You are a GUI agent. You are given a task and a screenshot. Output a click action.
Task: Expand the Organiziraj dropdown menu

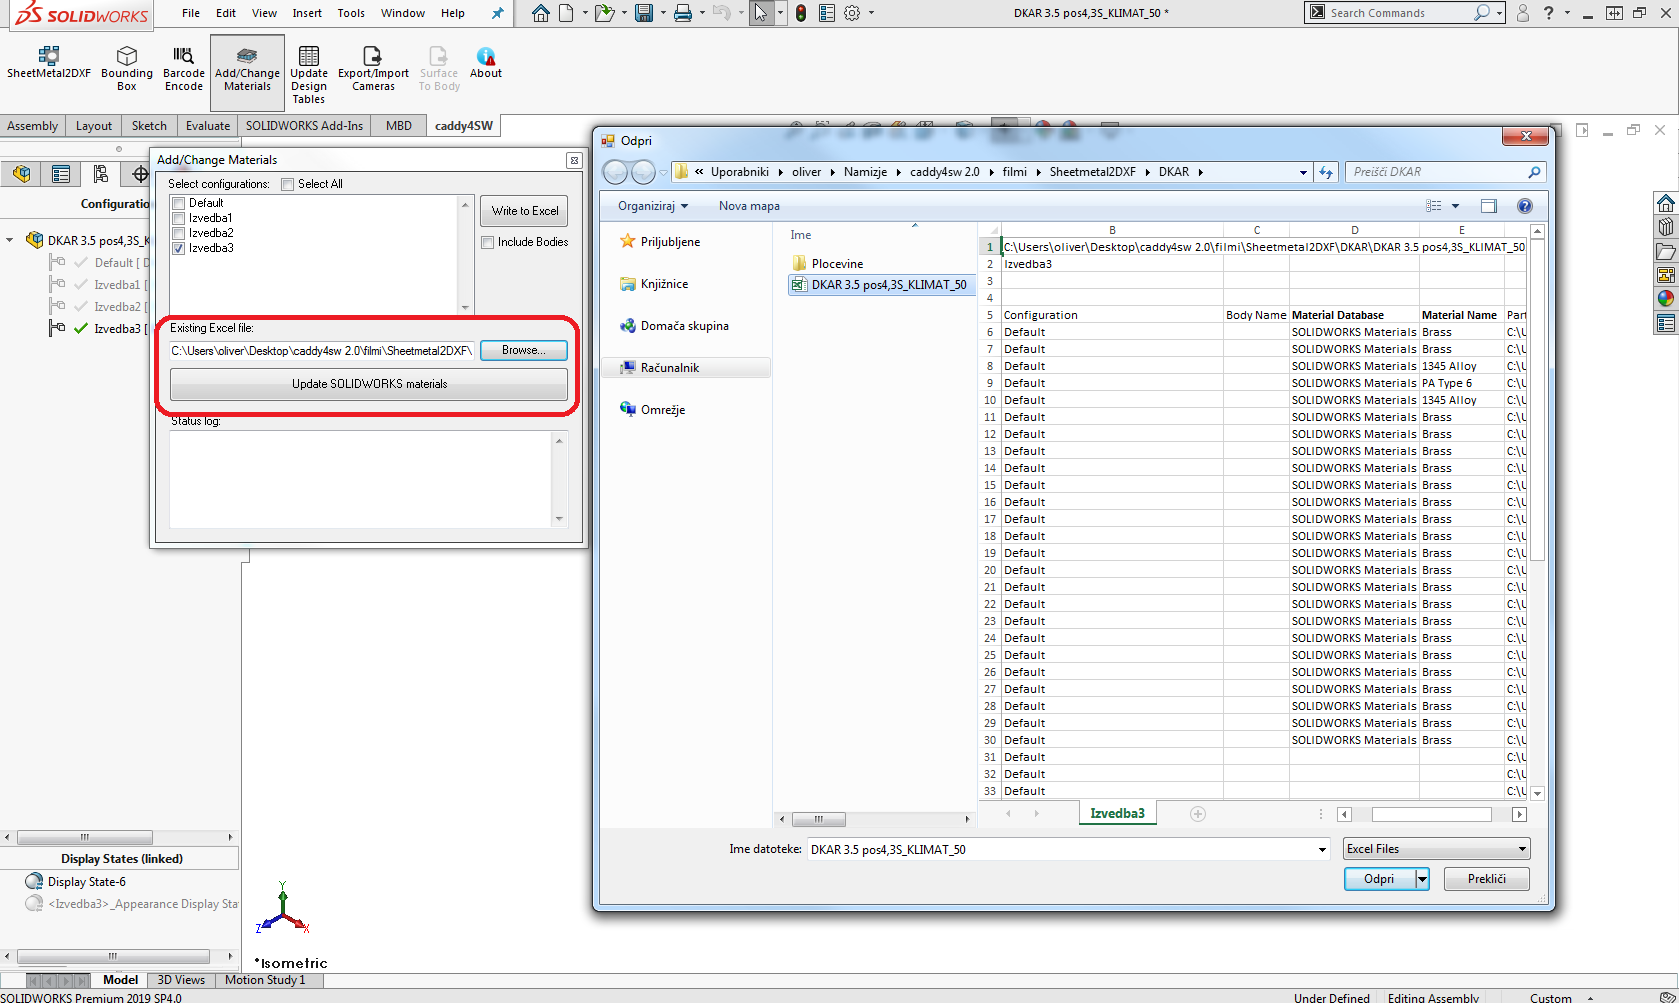[x=652, y=206]
